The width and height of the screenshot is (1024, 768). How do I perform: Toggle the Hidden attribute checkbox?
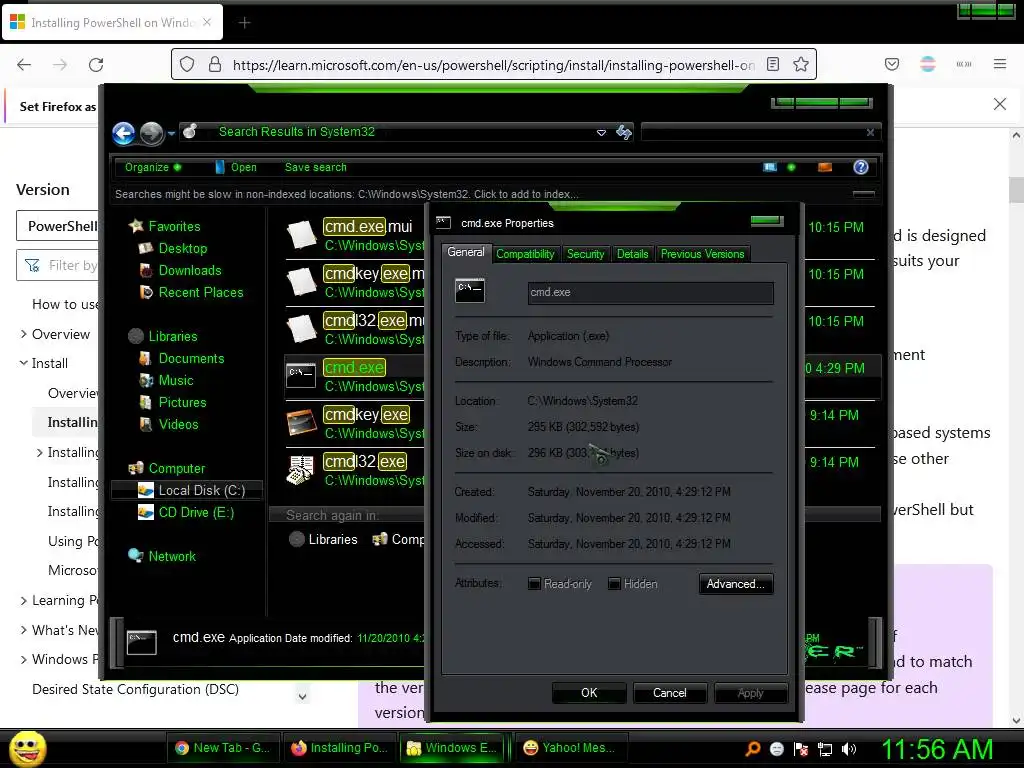(614, 584)
